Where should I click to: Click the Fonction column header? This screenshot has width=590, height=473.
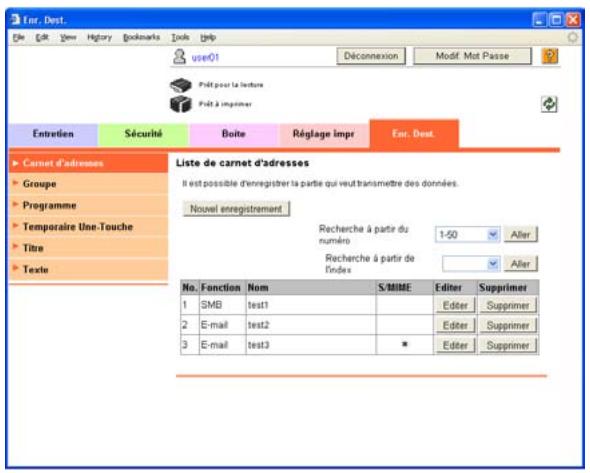[222, 288]
